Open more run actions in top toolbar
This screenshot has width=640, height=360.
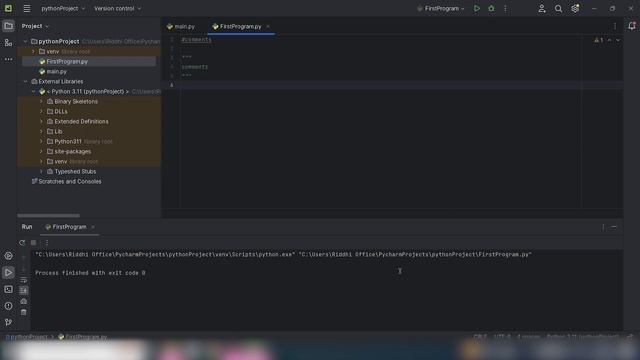[x=505, y=9]
